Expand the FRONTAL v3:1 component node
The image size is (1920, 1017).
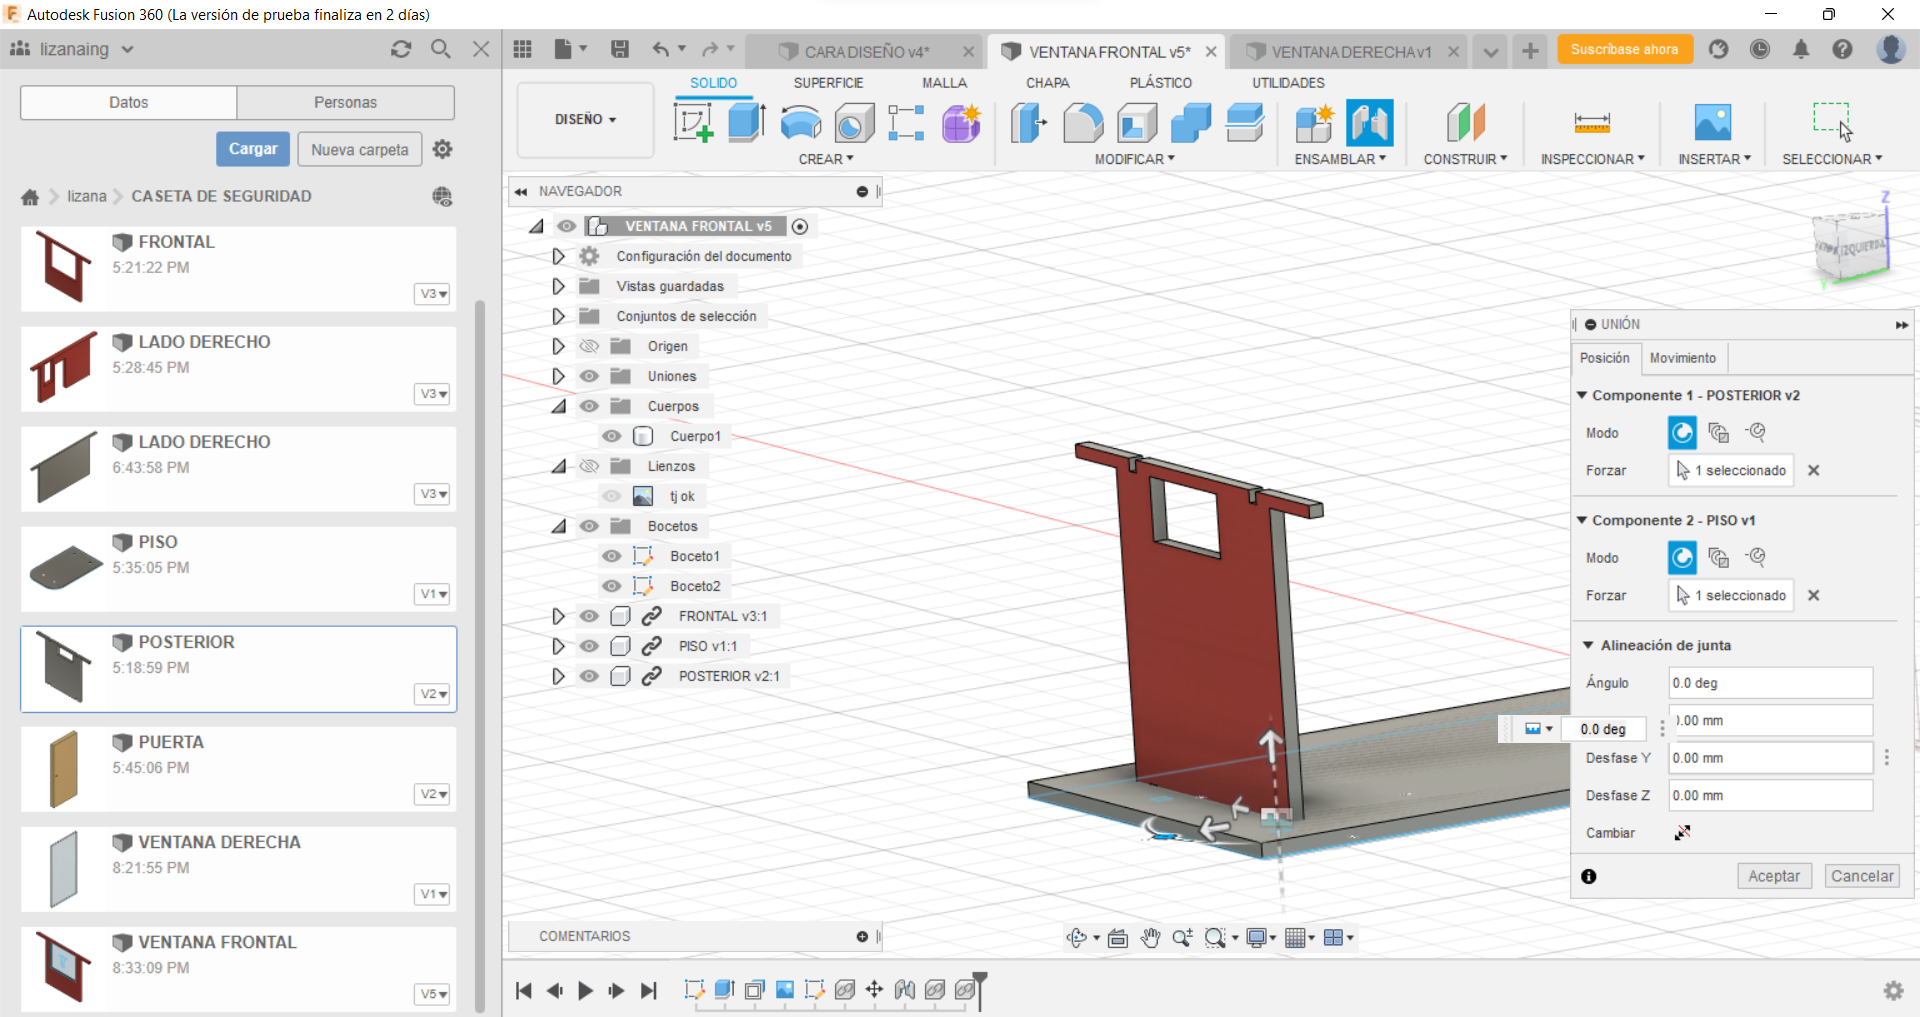(x=558, y=616)
